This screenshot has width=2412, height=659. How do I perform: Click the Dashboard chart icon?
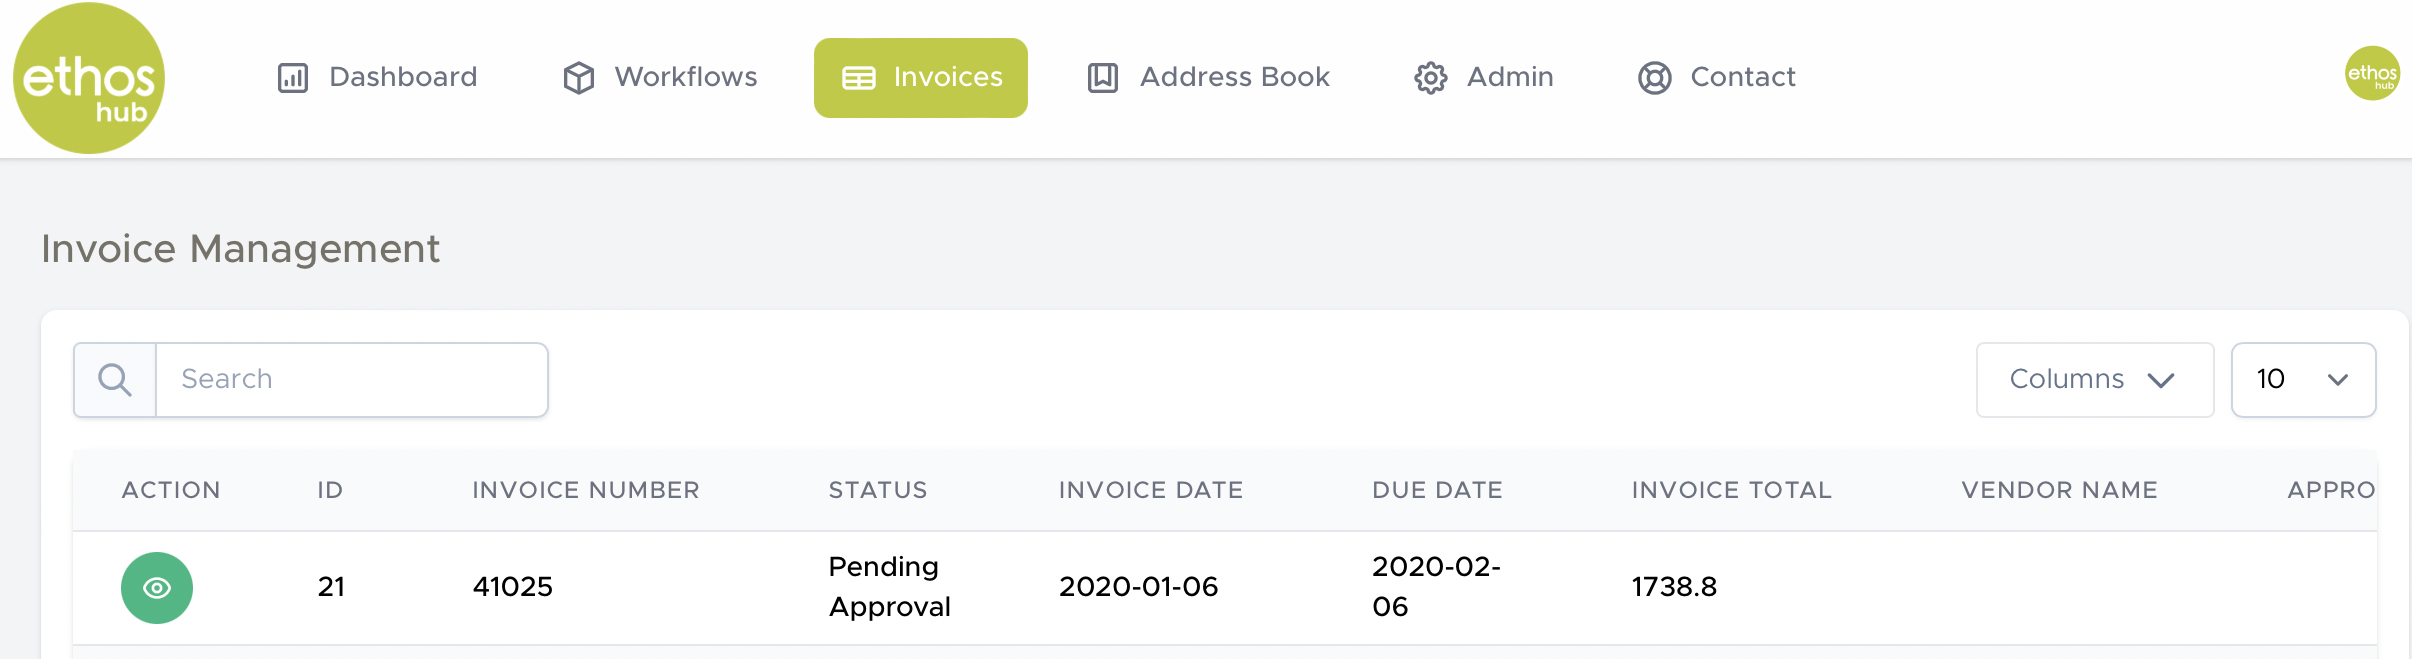coord(293,78)
